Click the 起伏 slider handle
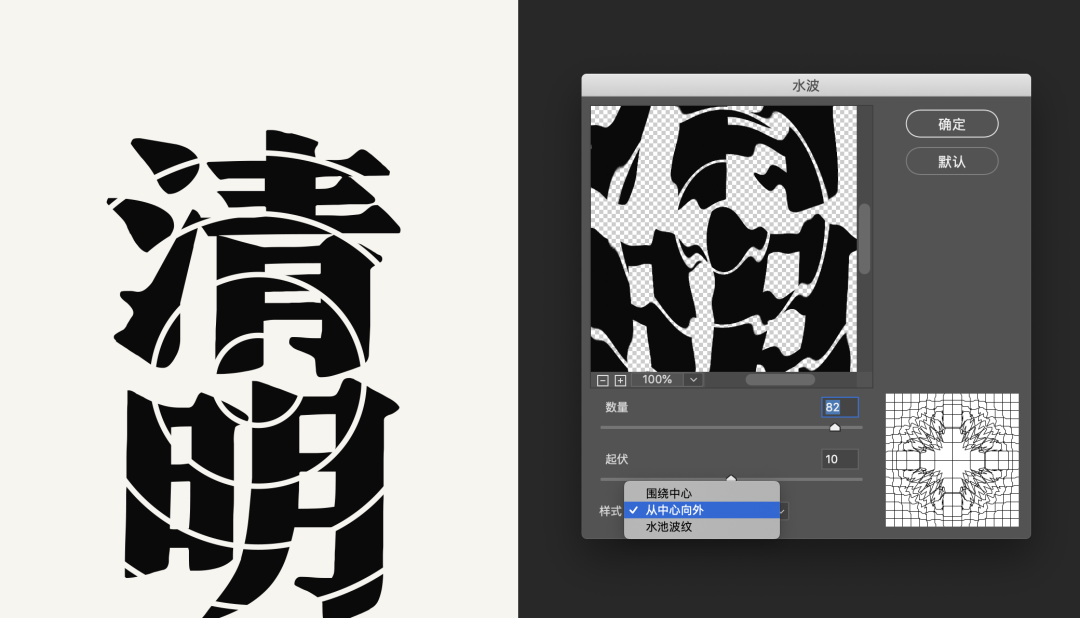The height and width of the screenshot is (618, 1080). coord(731,479)
